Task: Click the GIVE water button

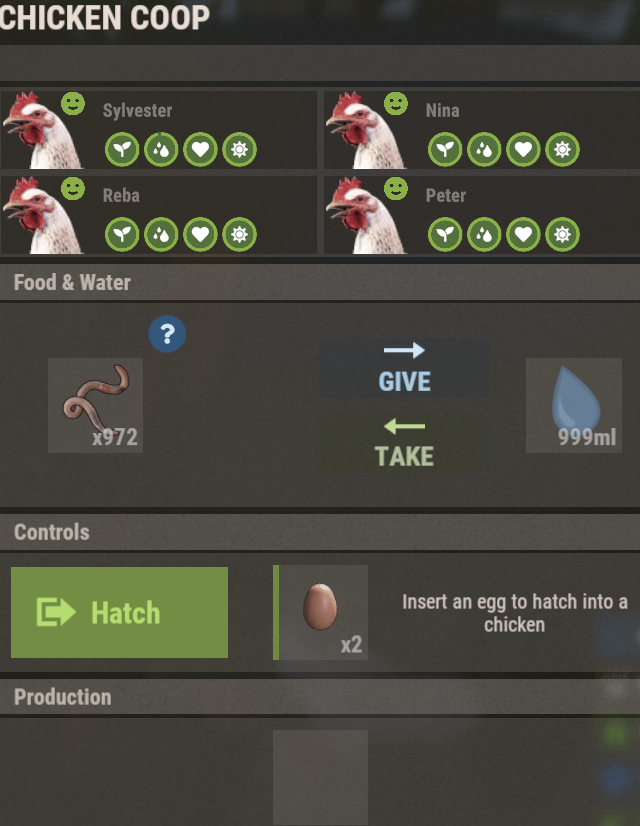Action: (x=404, y=368)
